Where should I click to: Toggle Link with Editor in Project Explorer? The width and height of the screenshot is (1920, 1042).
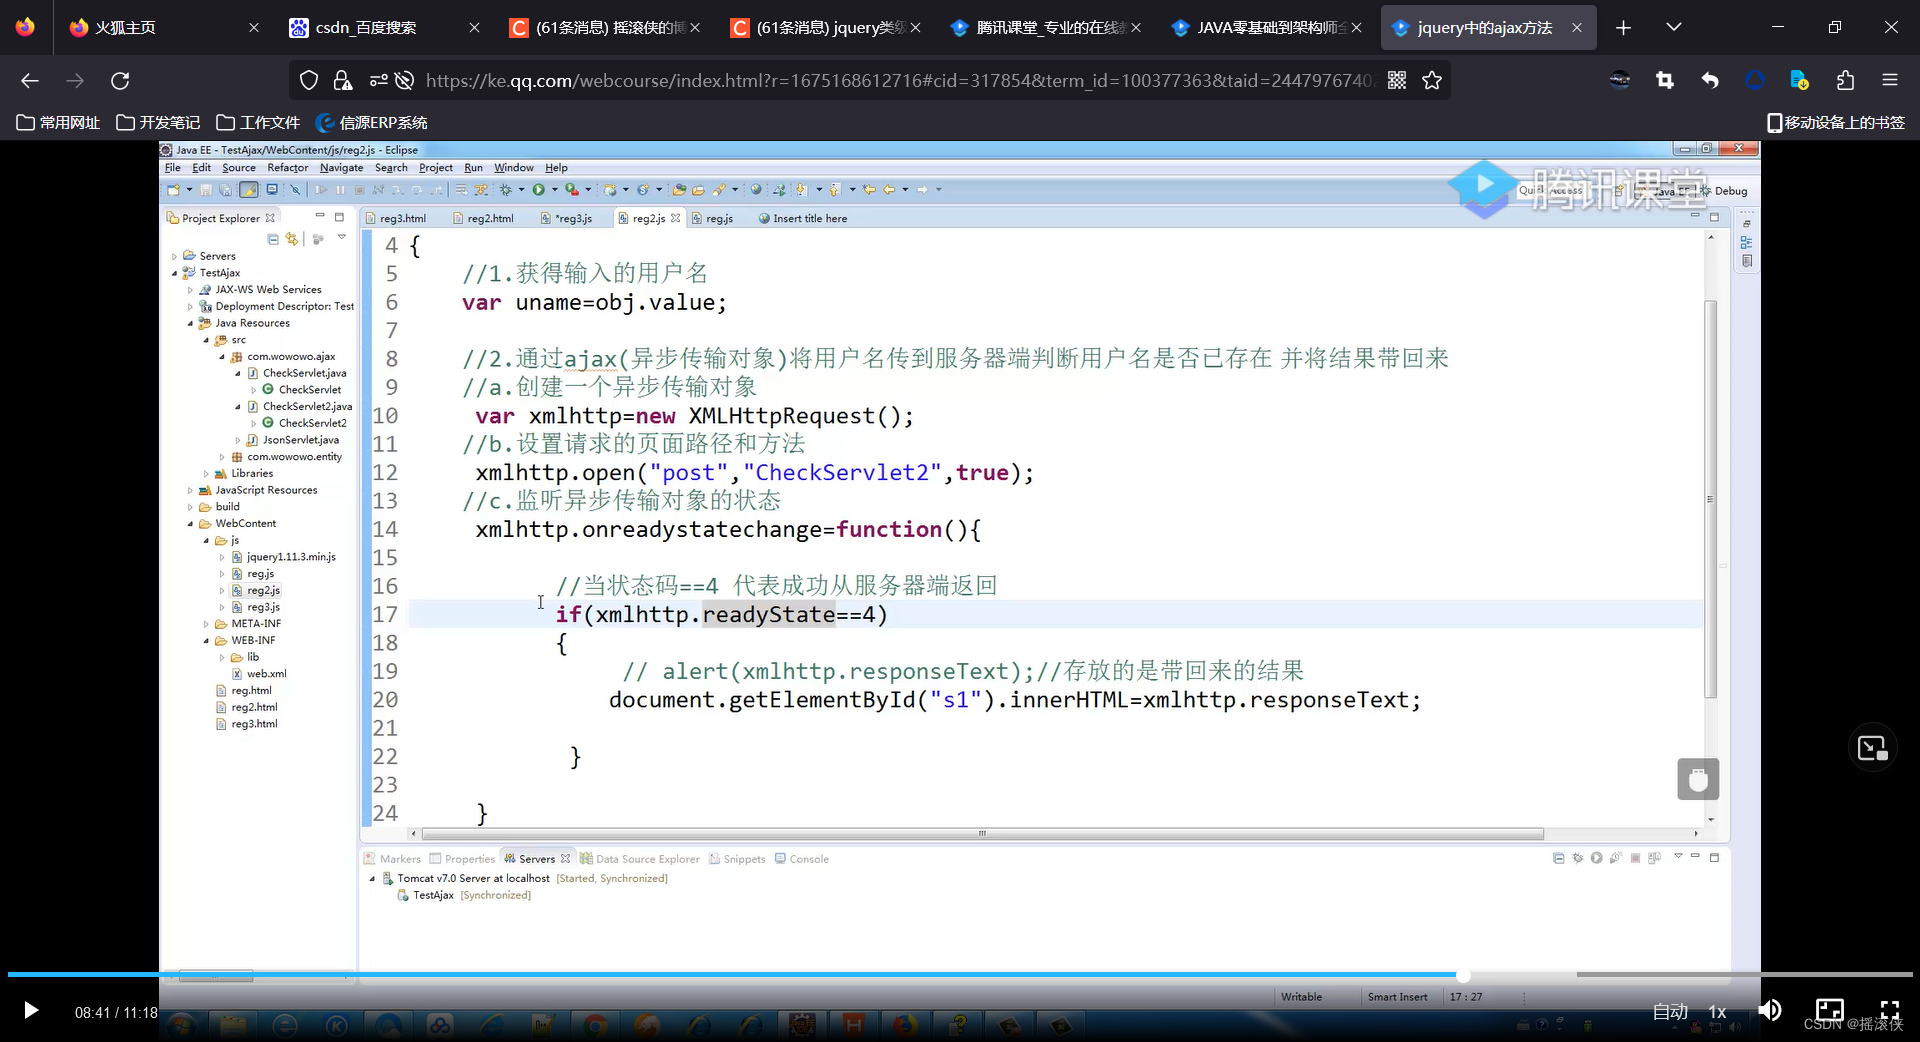292,239
